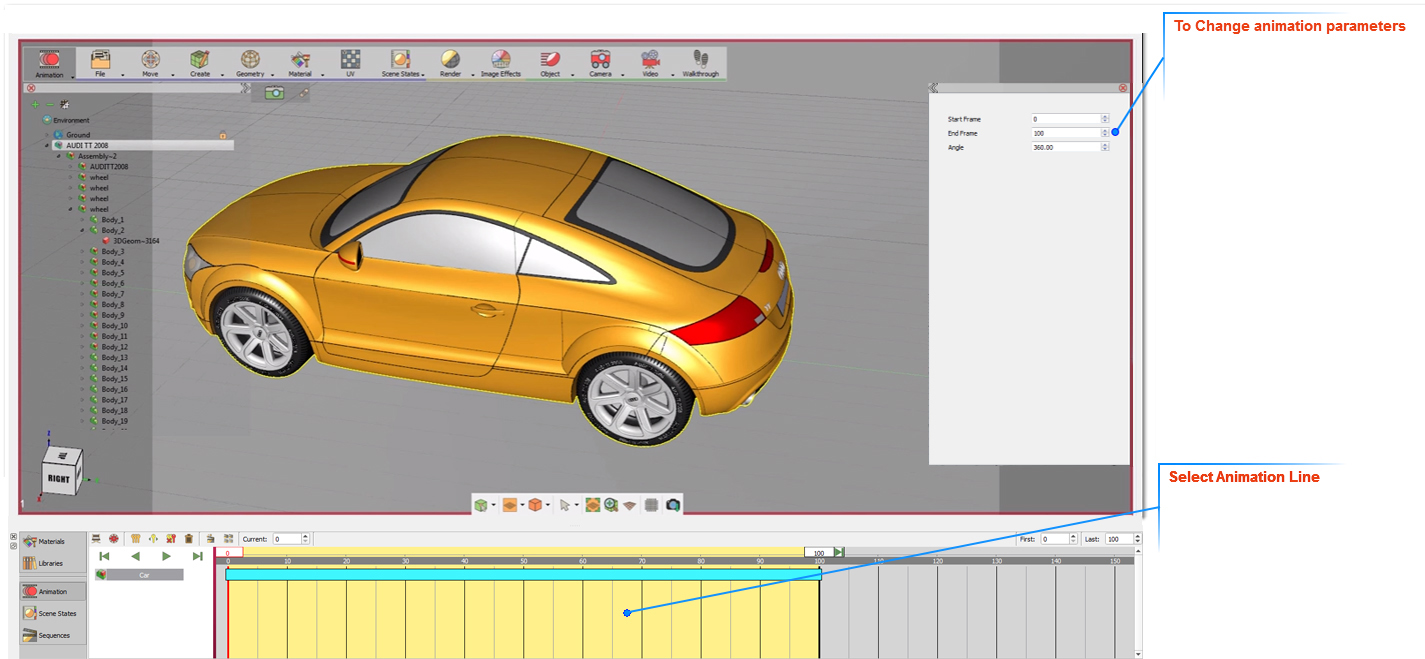Click the green plus icon above scene tree
Image resolution: width=1425 pixels, height=659 pixels.
pyautogui.click(x=36, y=104)
